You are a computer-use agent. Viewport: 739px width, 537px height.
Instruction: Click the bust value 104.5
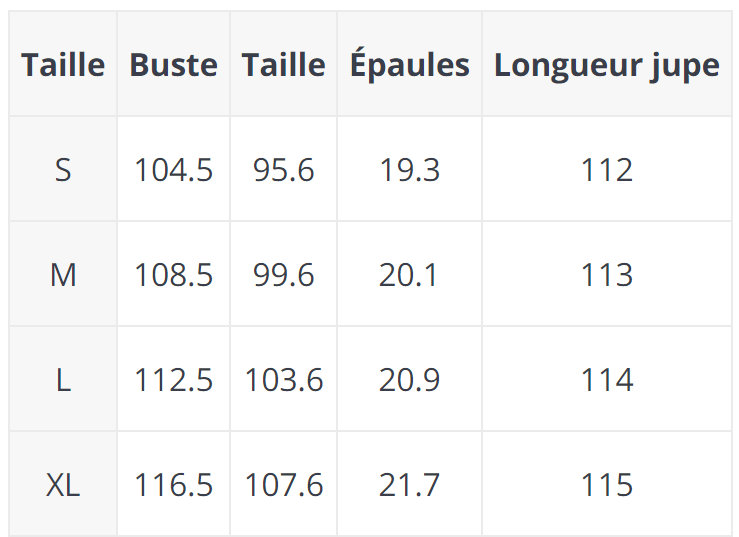pos(173,170)
